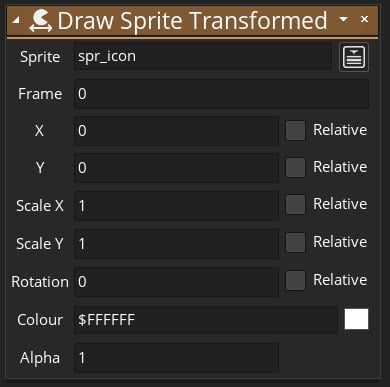Open the white colour swatch picker
This screenshot has width=390, height=387.
(x=356, y=319)
